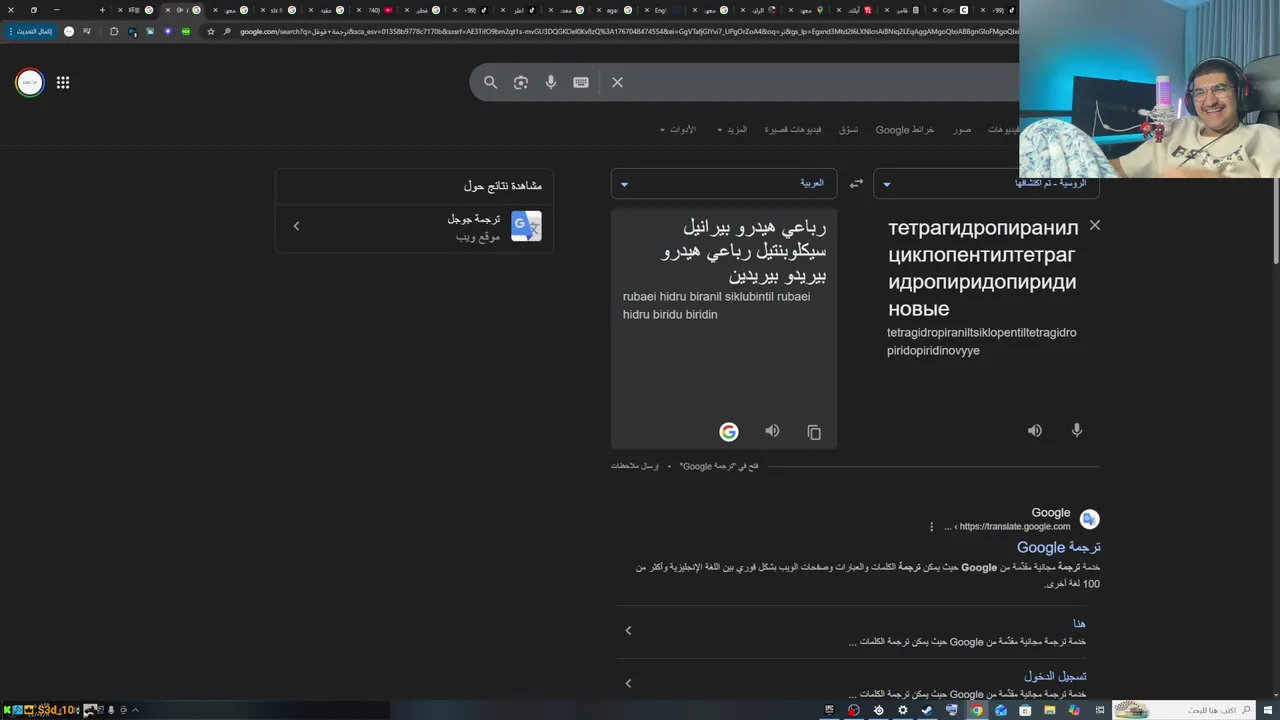Switch to تسوّق shopping tab

coord(848,129)
